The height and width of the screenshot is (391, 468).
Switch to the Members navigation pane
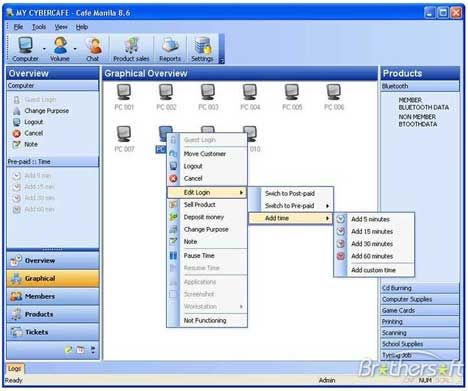tap(53, 296)
